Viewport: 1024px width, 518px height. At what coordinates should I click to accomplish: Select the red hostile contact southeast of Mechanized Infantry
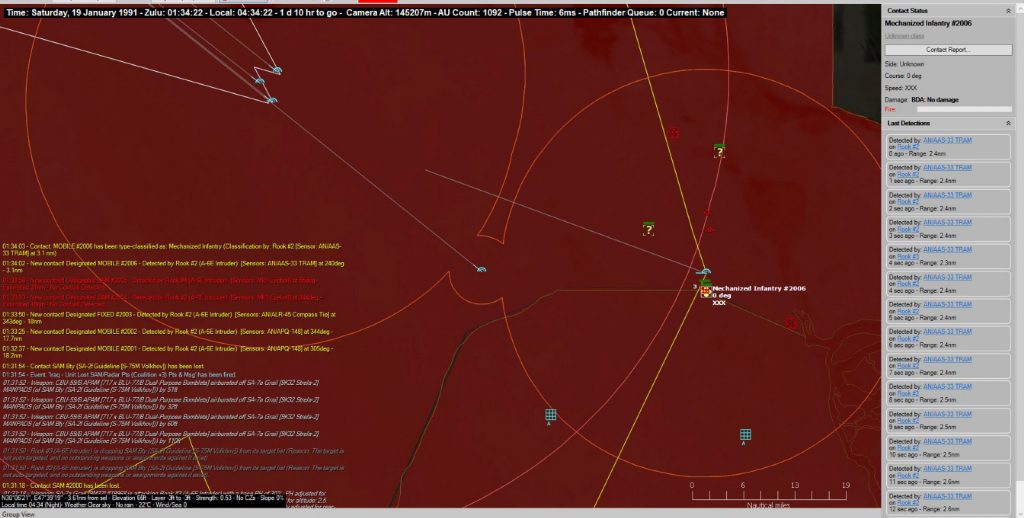791,323
